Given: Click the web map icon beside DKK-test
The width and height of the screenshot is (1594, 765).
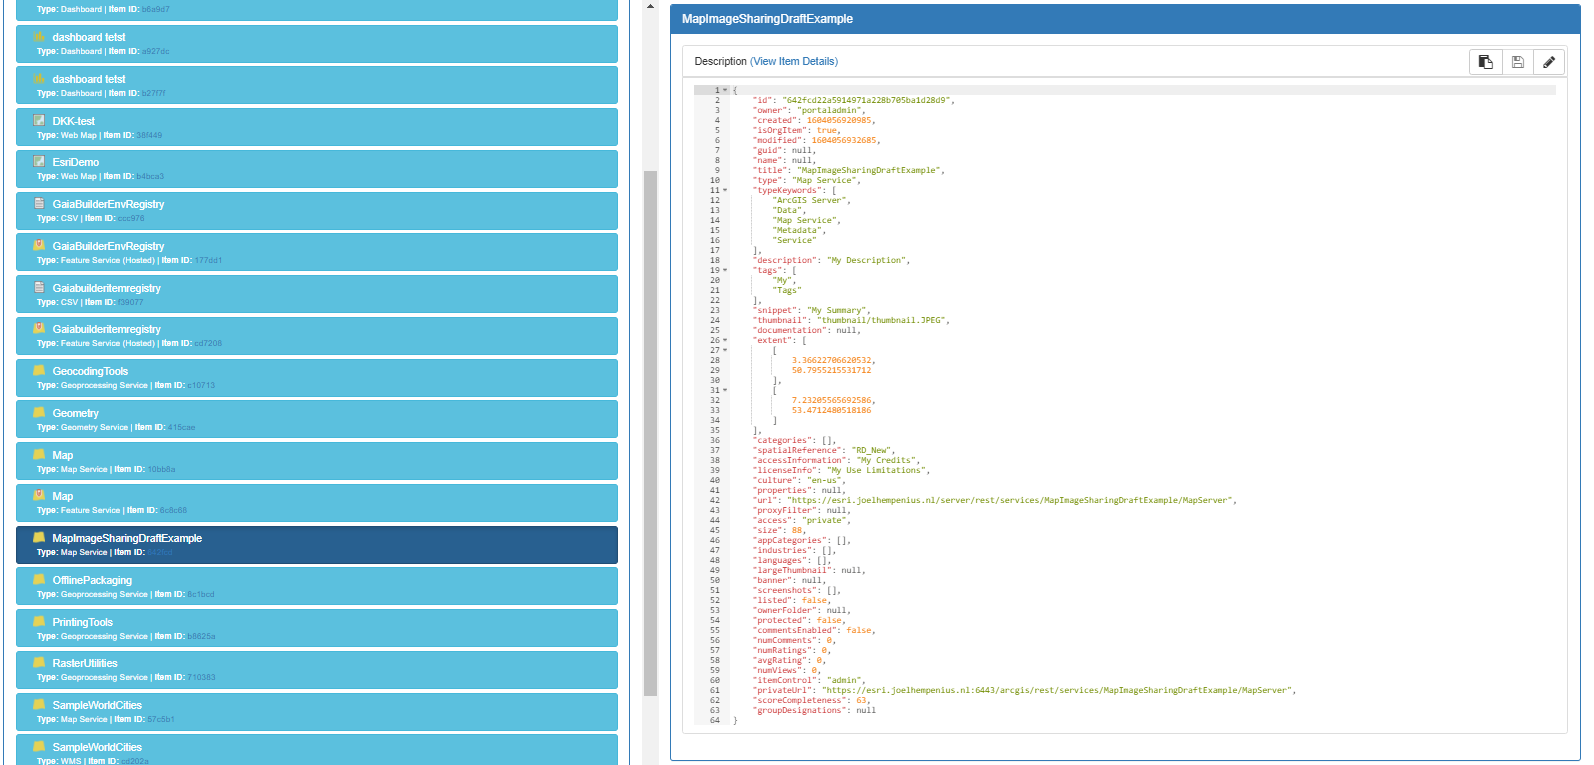Looking at the screenshot, I should [39, 120].
